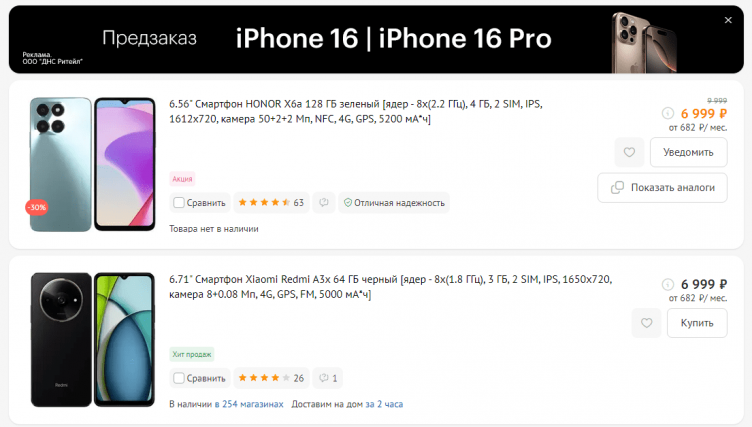Check Сравнить box for HONOR X6a
This screenshot has height=427, width=752.
(179, 203)
